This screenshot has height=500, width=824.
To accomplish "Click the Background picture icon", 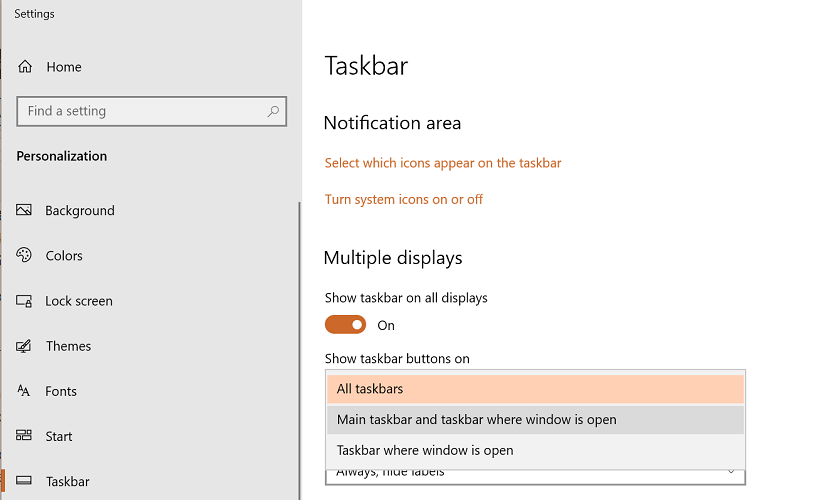I will point(24,211).
